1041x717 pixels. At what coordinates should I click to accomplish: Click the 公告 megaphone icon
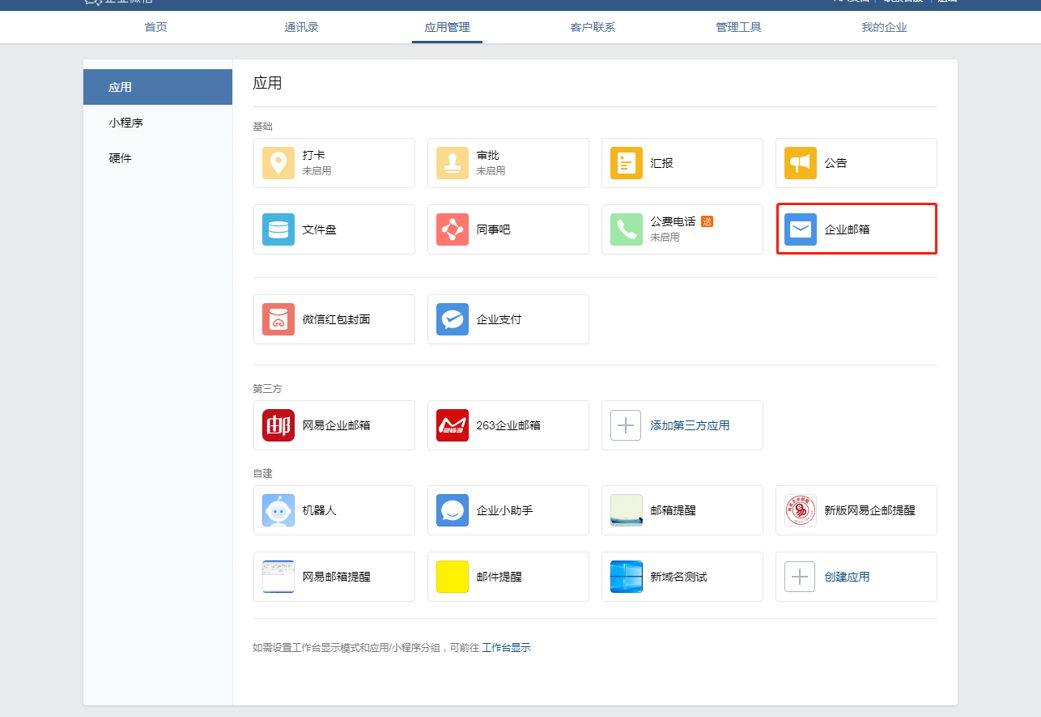pos(800,163)
